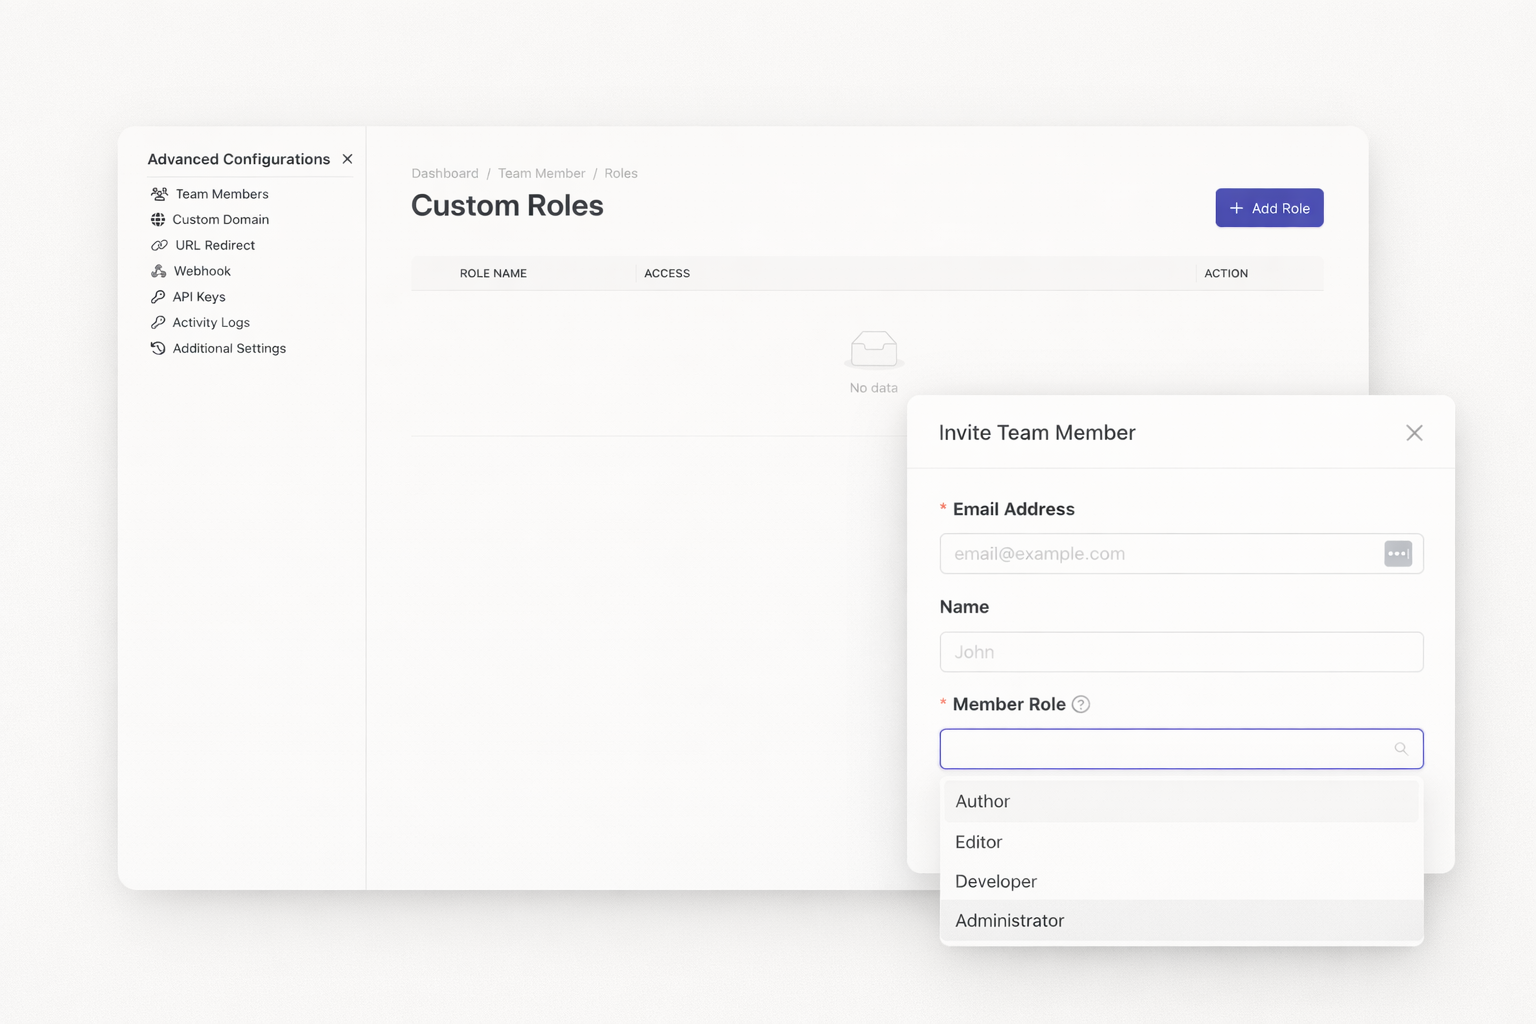
Task: Open Activity Logs from the sidebar
Action: coord(211,323)
